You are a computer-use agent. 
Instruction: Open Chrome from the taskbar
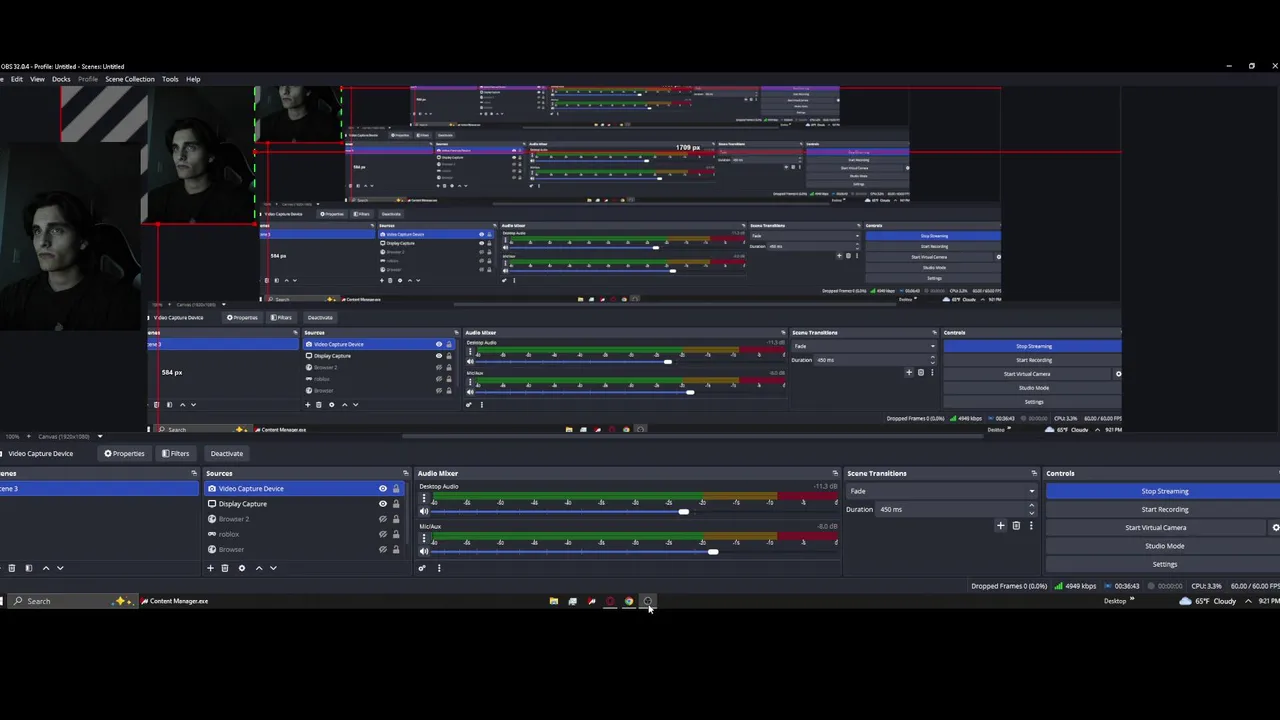[629, 601]
